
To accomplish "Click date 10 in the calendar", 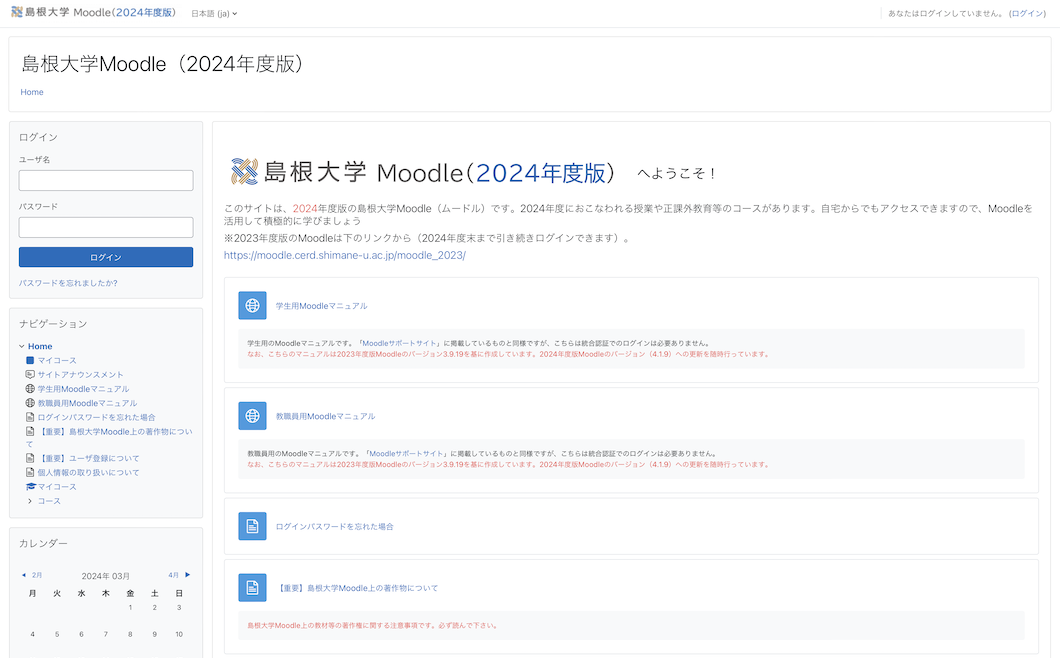I will coord(179,634).
